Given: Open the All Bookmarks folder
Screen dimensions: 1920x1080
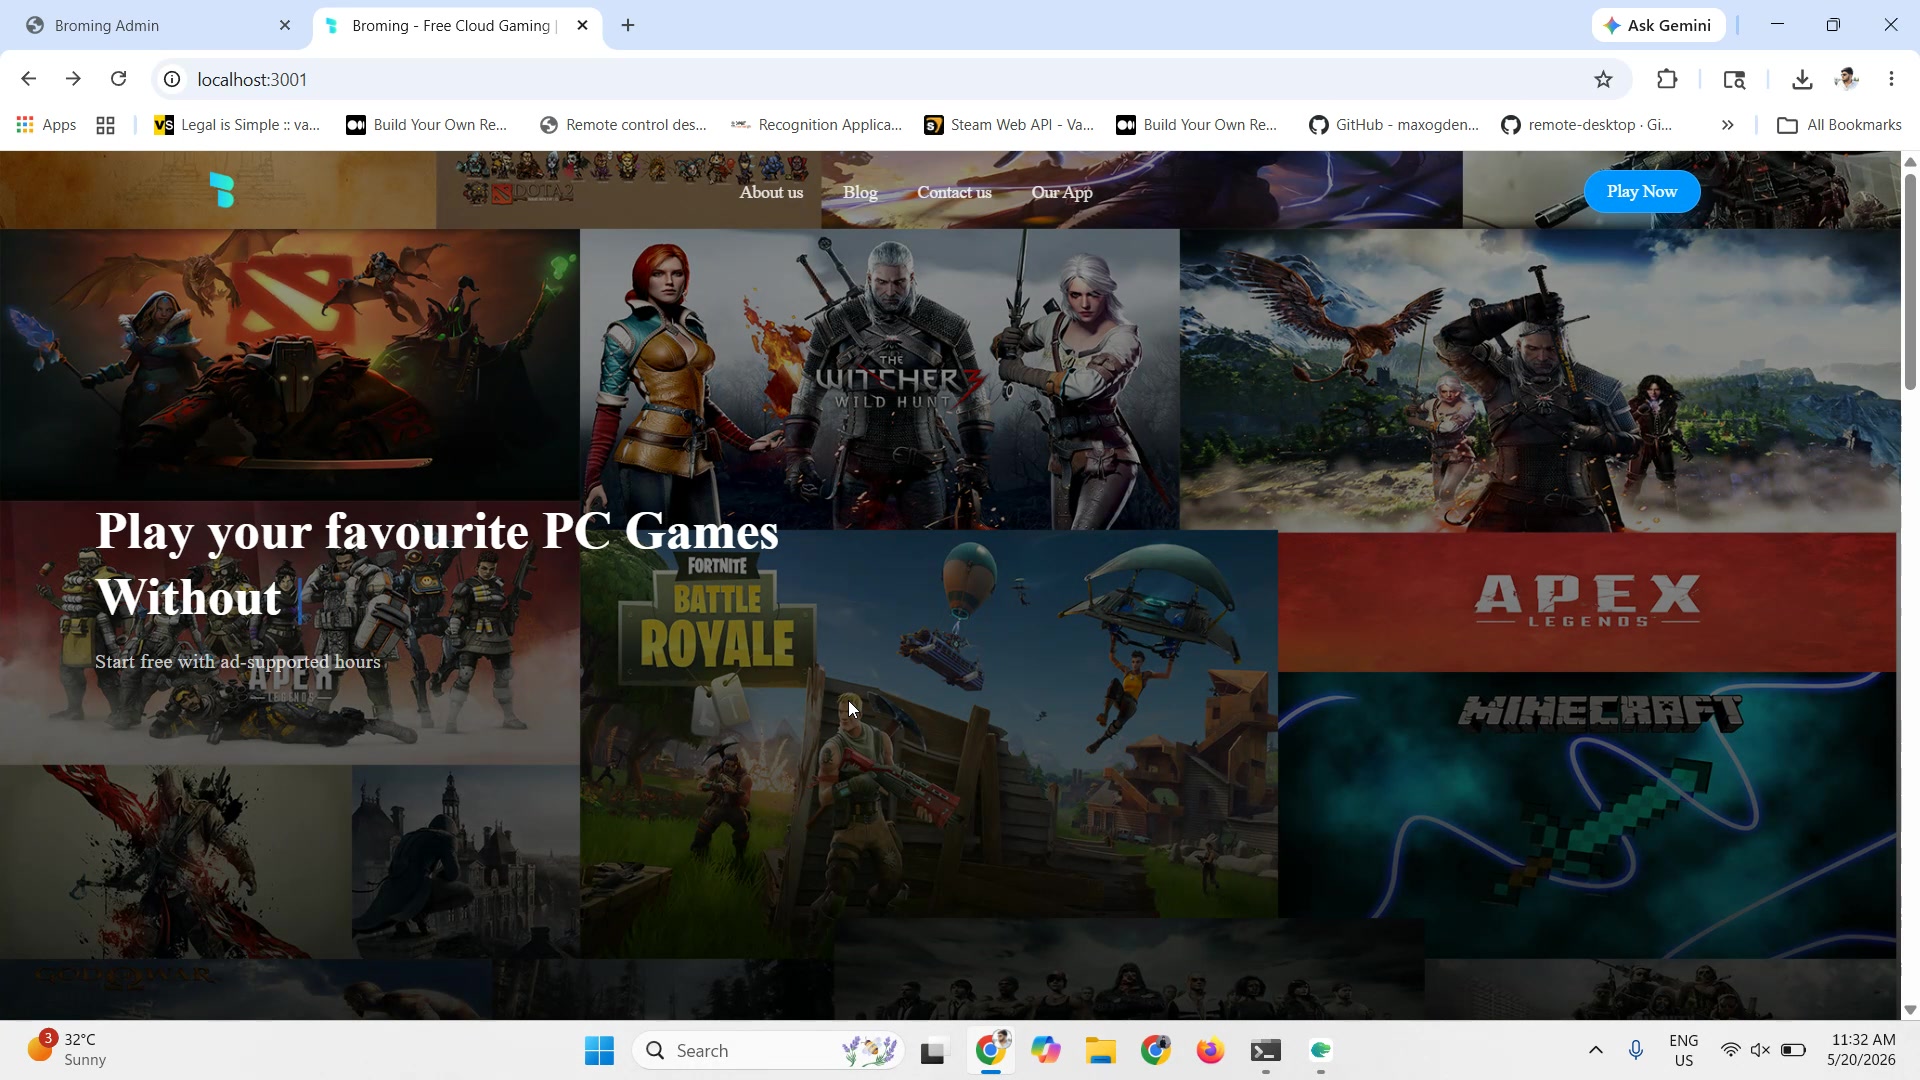Looking at the screenshot, I should click(x=1839, y=125).
